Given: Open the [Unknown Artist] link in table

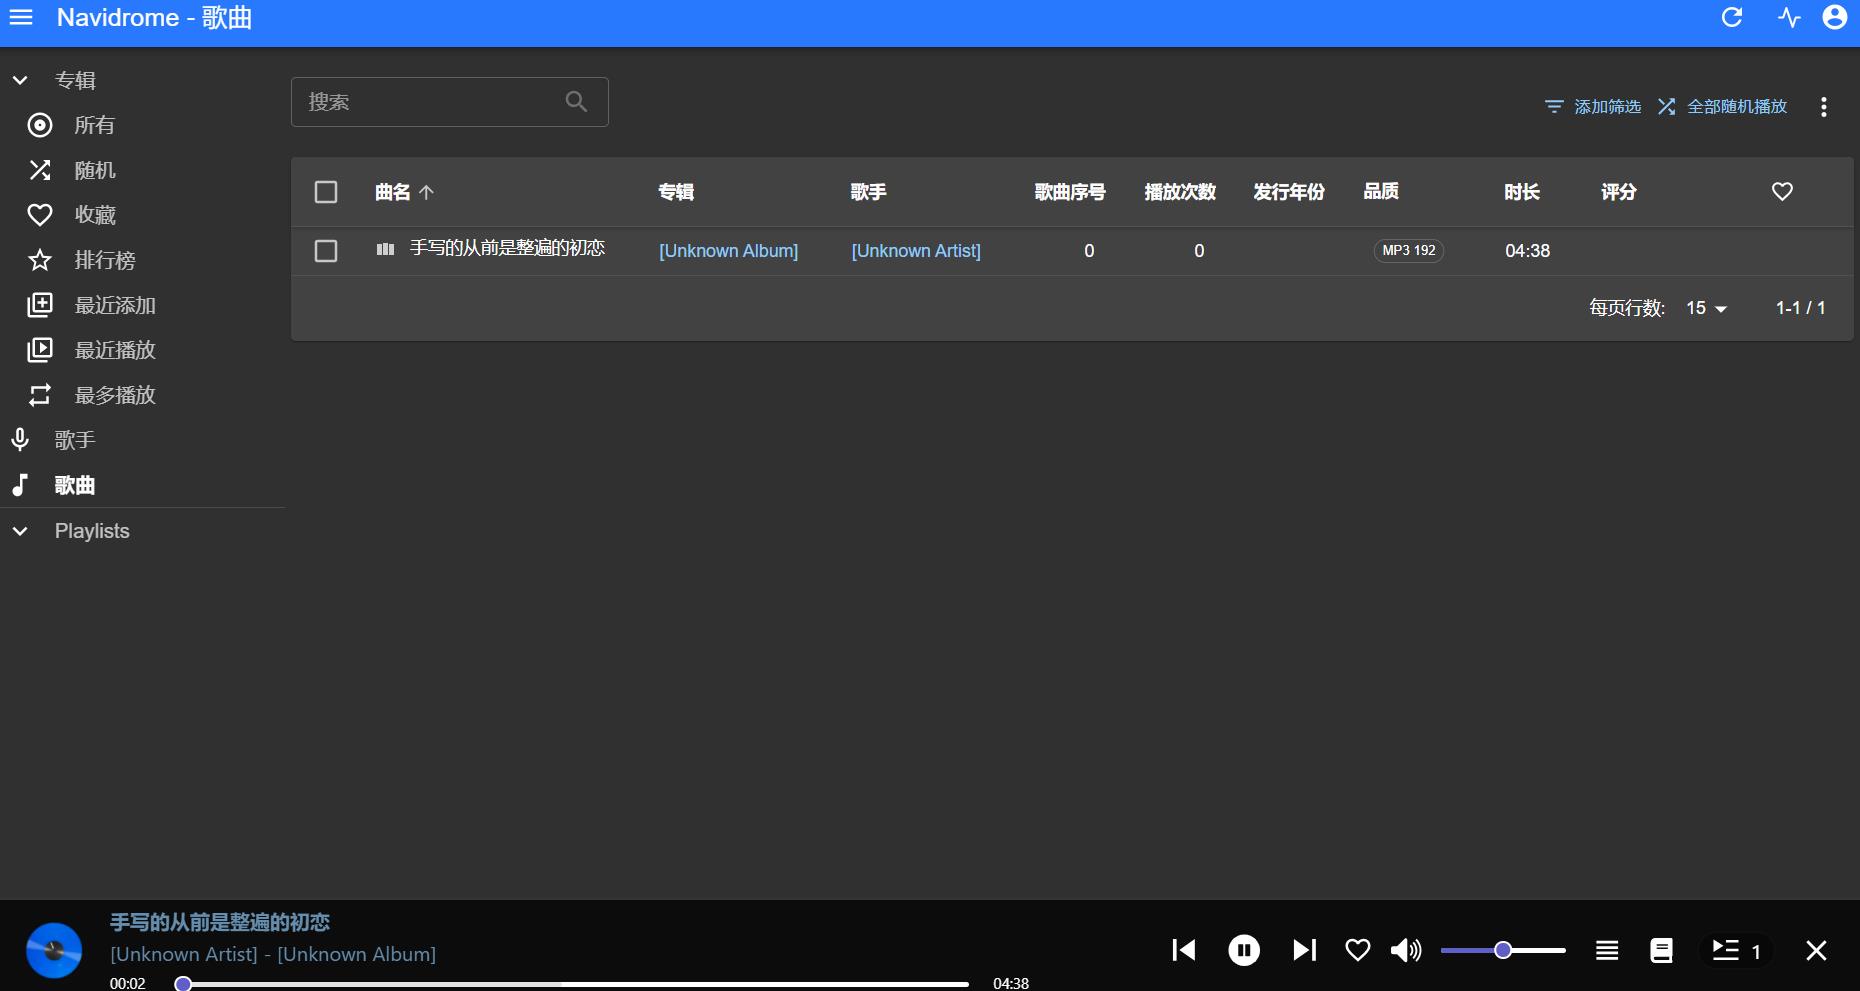Looking at the screenshot, I should (x=916, y=251).
